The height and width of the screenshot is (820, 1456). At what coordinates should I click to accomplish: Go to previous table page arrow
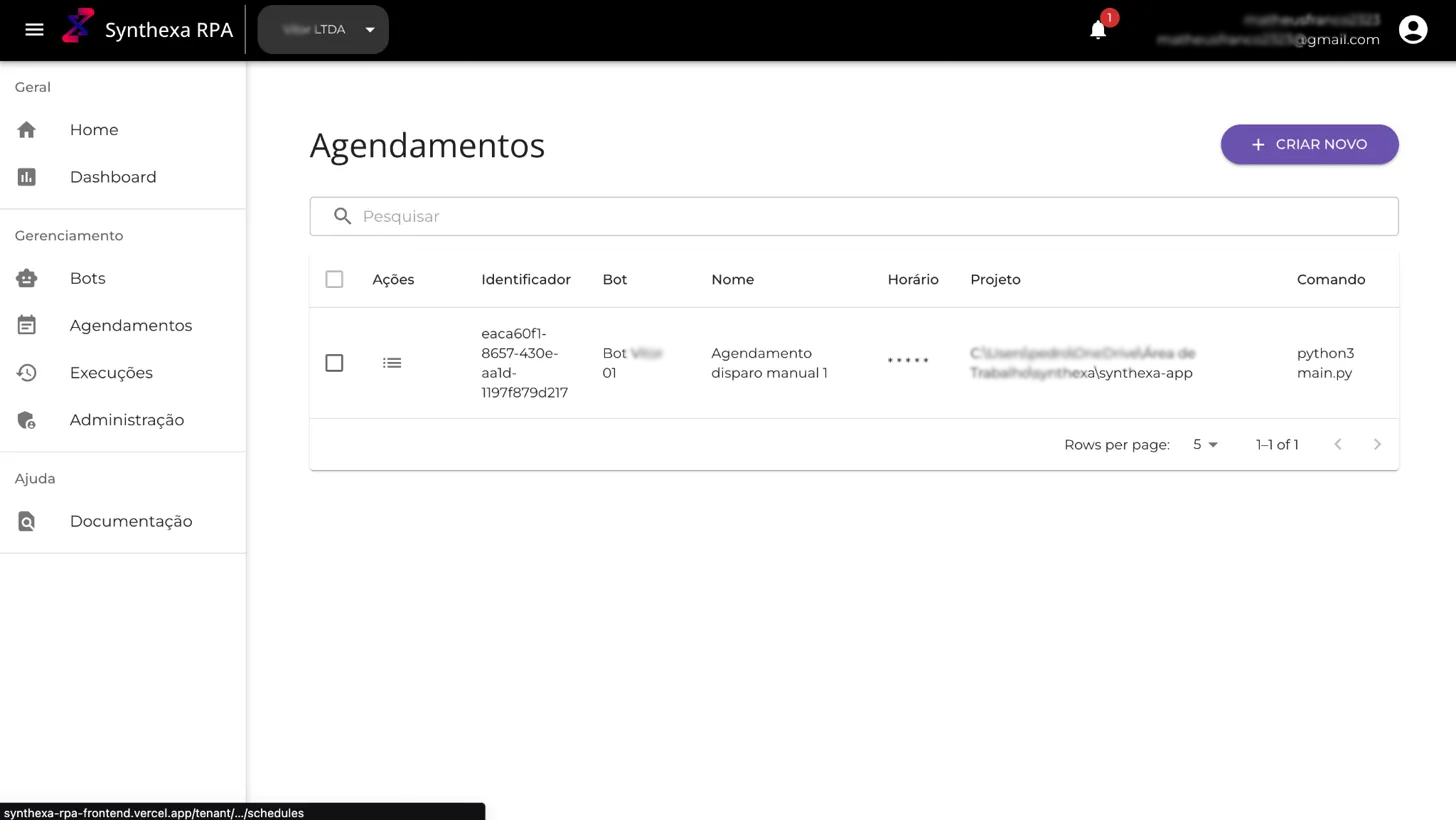coord(1337,444)
